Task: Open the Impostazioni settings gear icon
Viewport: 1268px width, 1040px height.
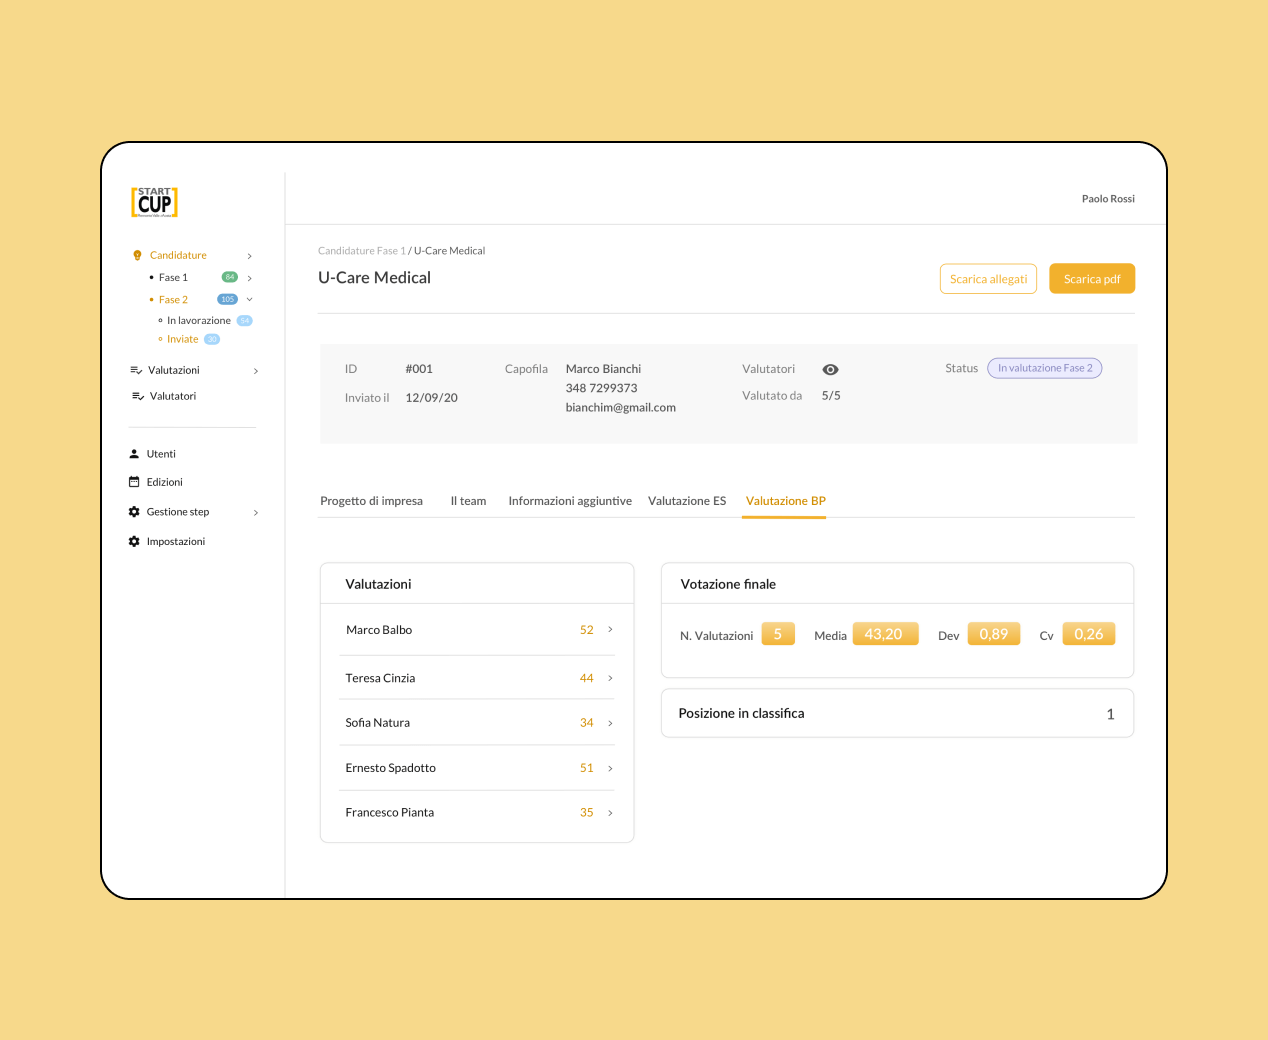Action: point(133,541)
